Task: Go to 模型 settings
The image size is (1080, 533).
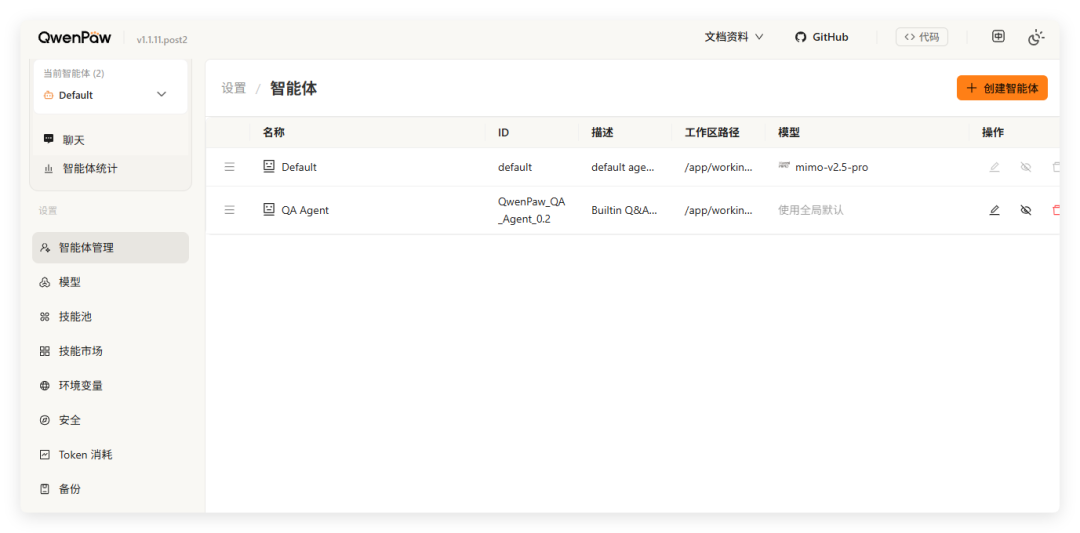Action: click(x=110, y=282)
